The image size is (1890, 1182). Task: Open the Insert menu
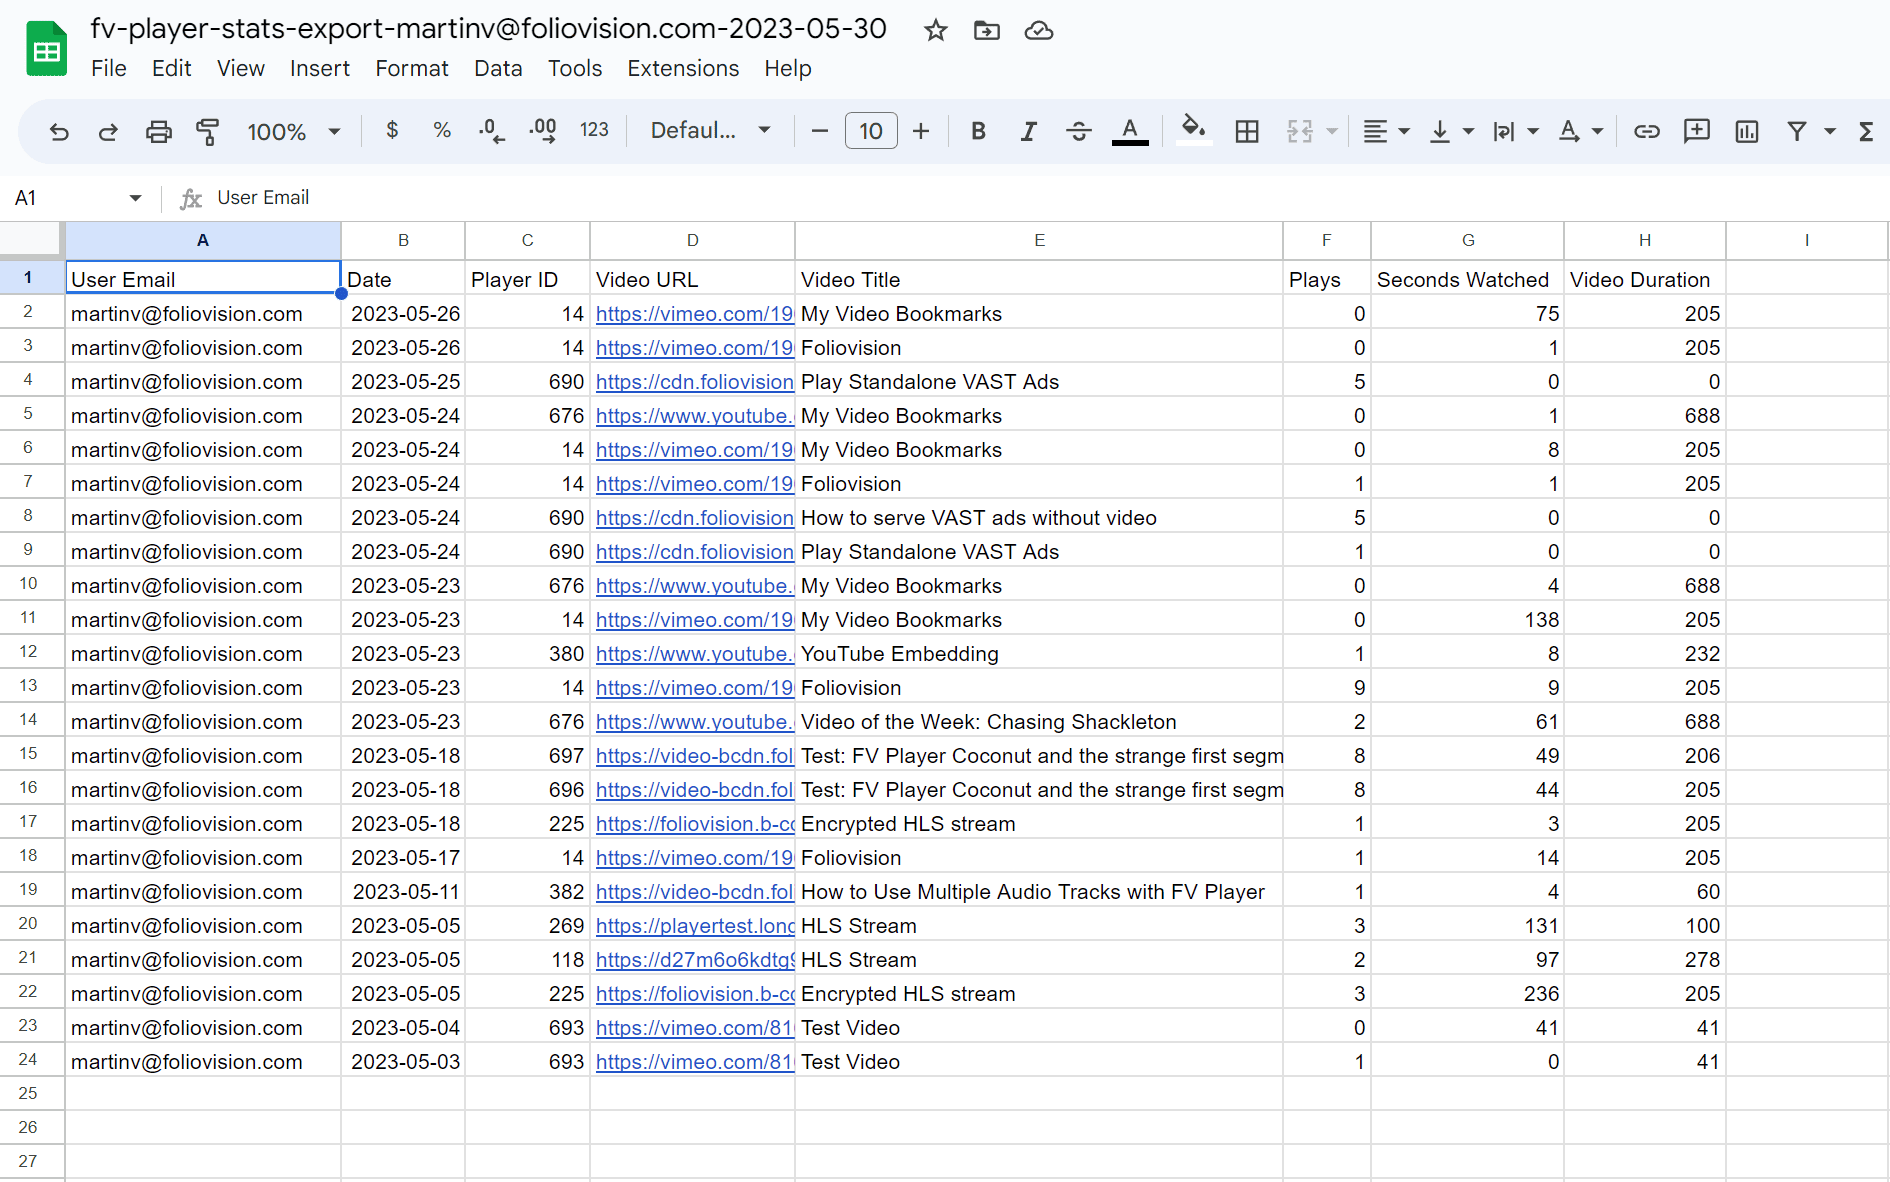[320, 68]
